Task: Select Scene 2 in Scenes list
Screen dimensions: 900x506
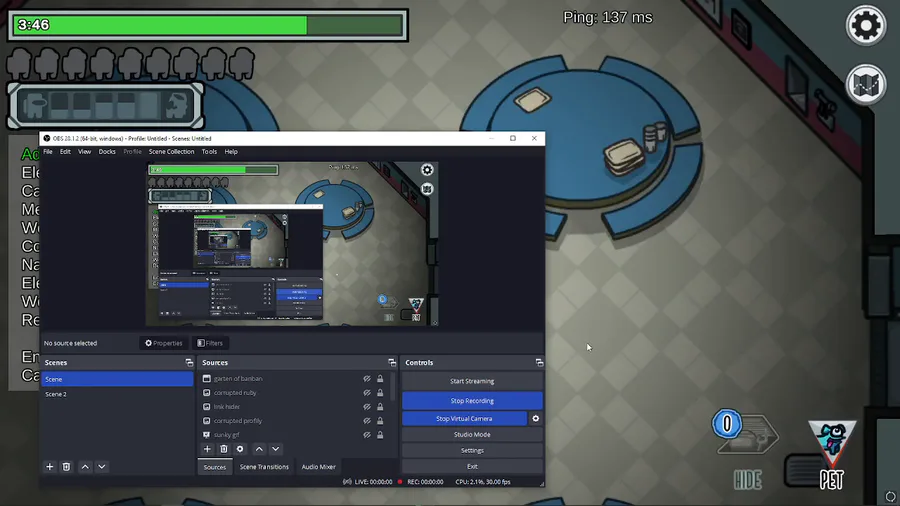Action: click(x=117, y=394)
